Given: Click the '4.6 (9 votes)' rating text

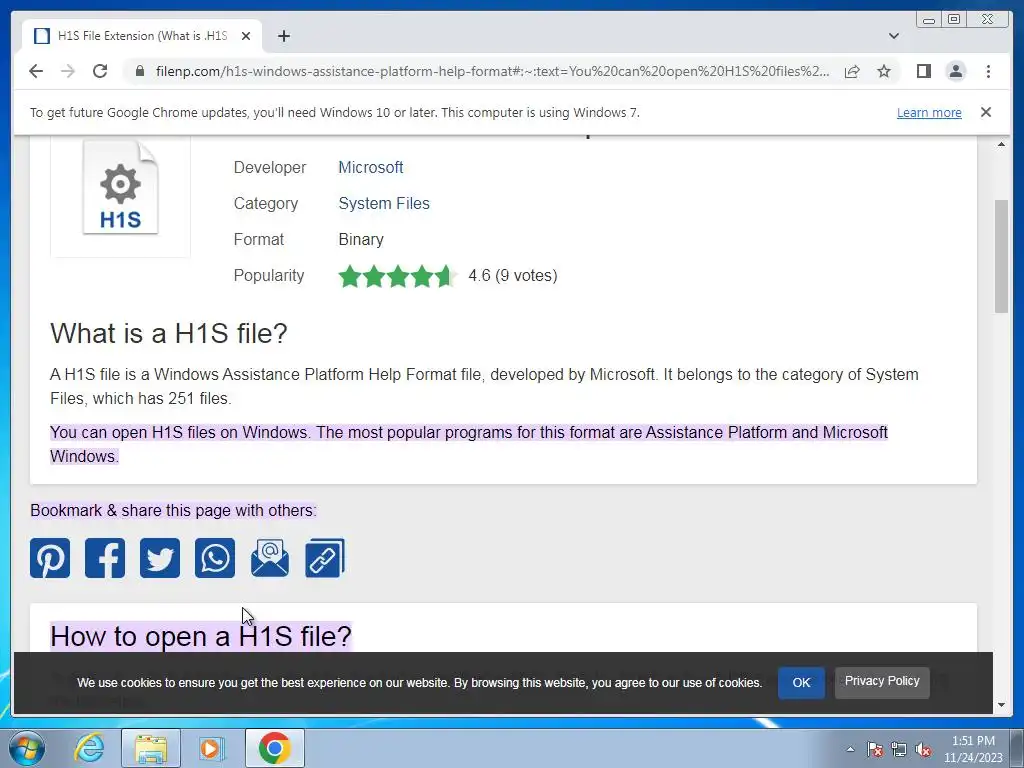Looking at the screenshot, I should point(513,276).
